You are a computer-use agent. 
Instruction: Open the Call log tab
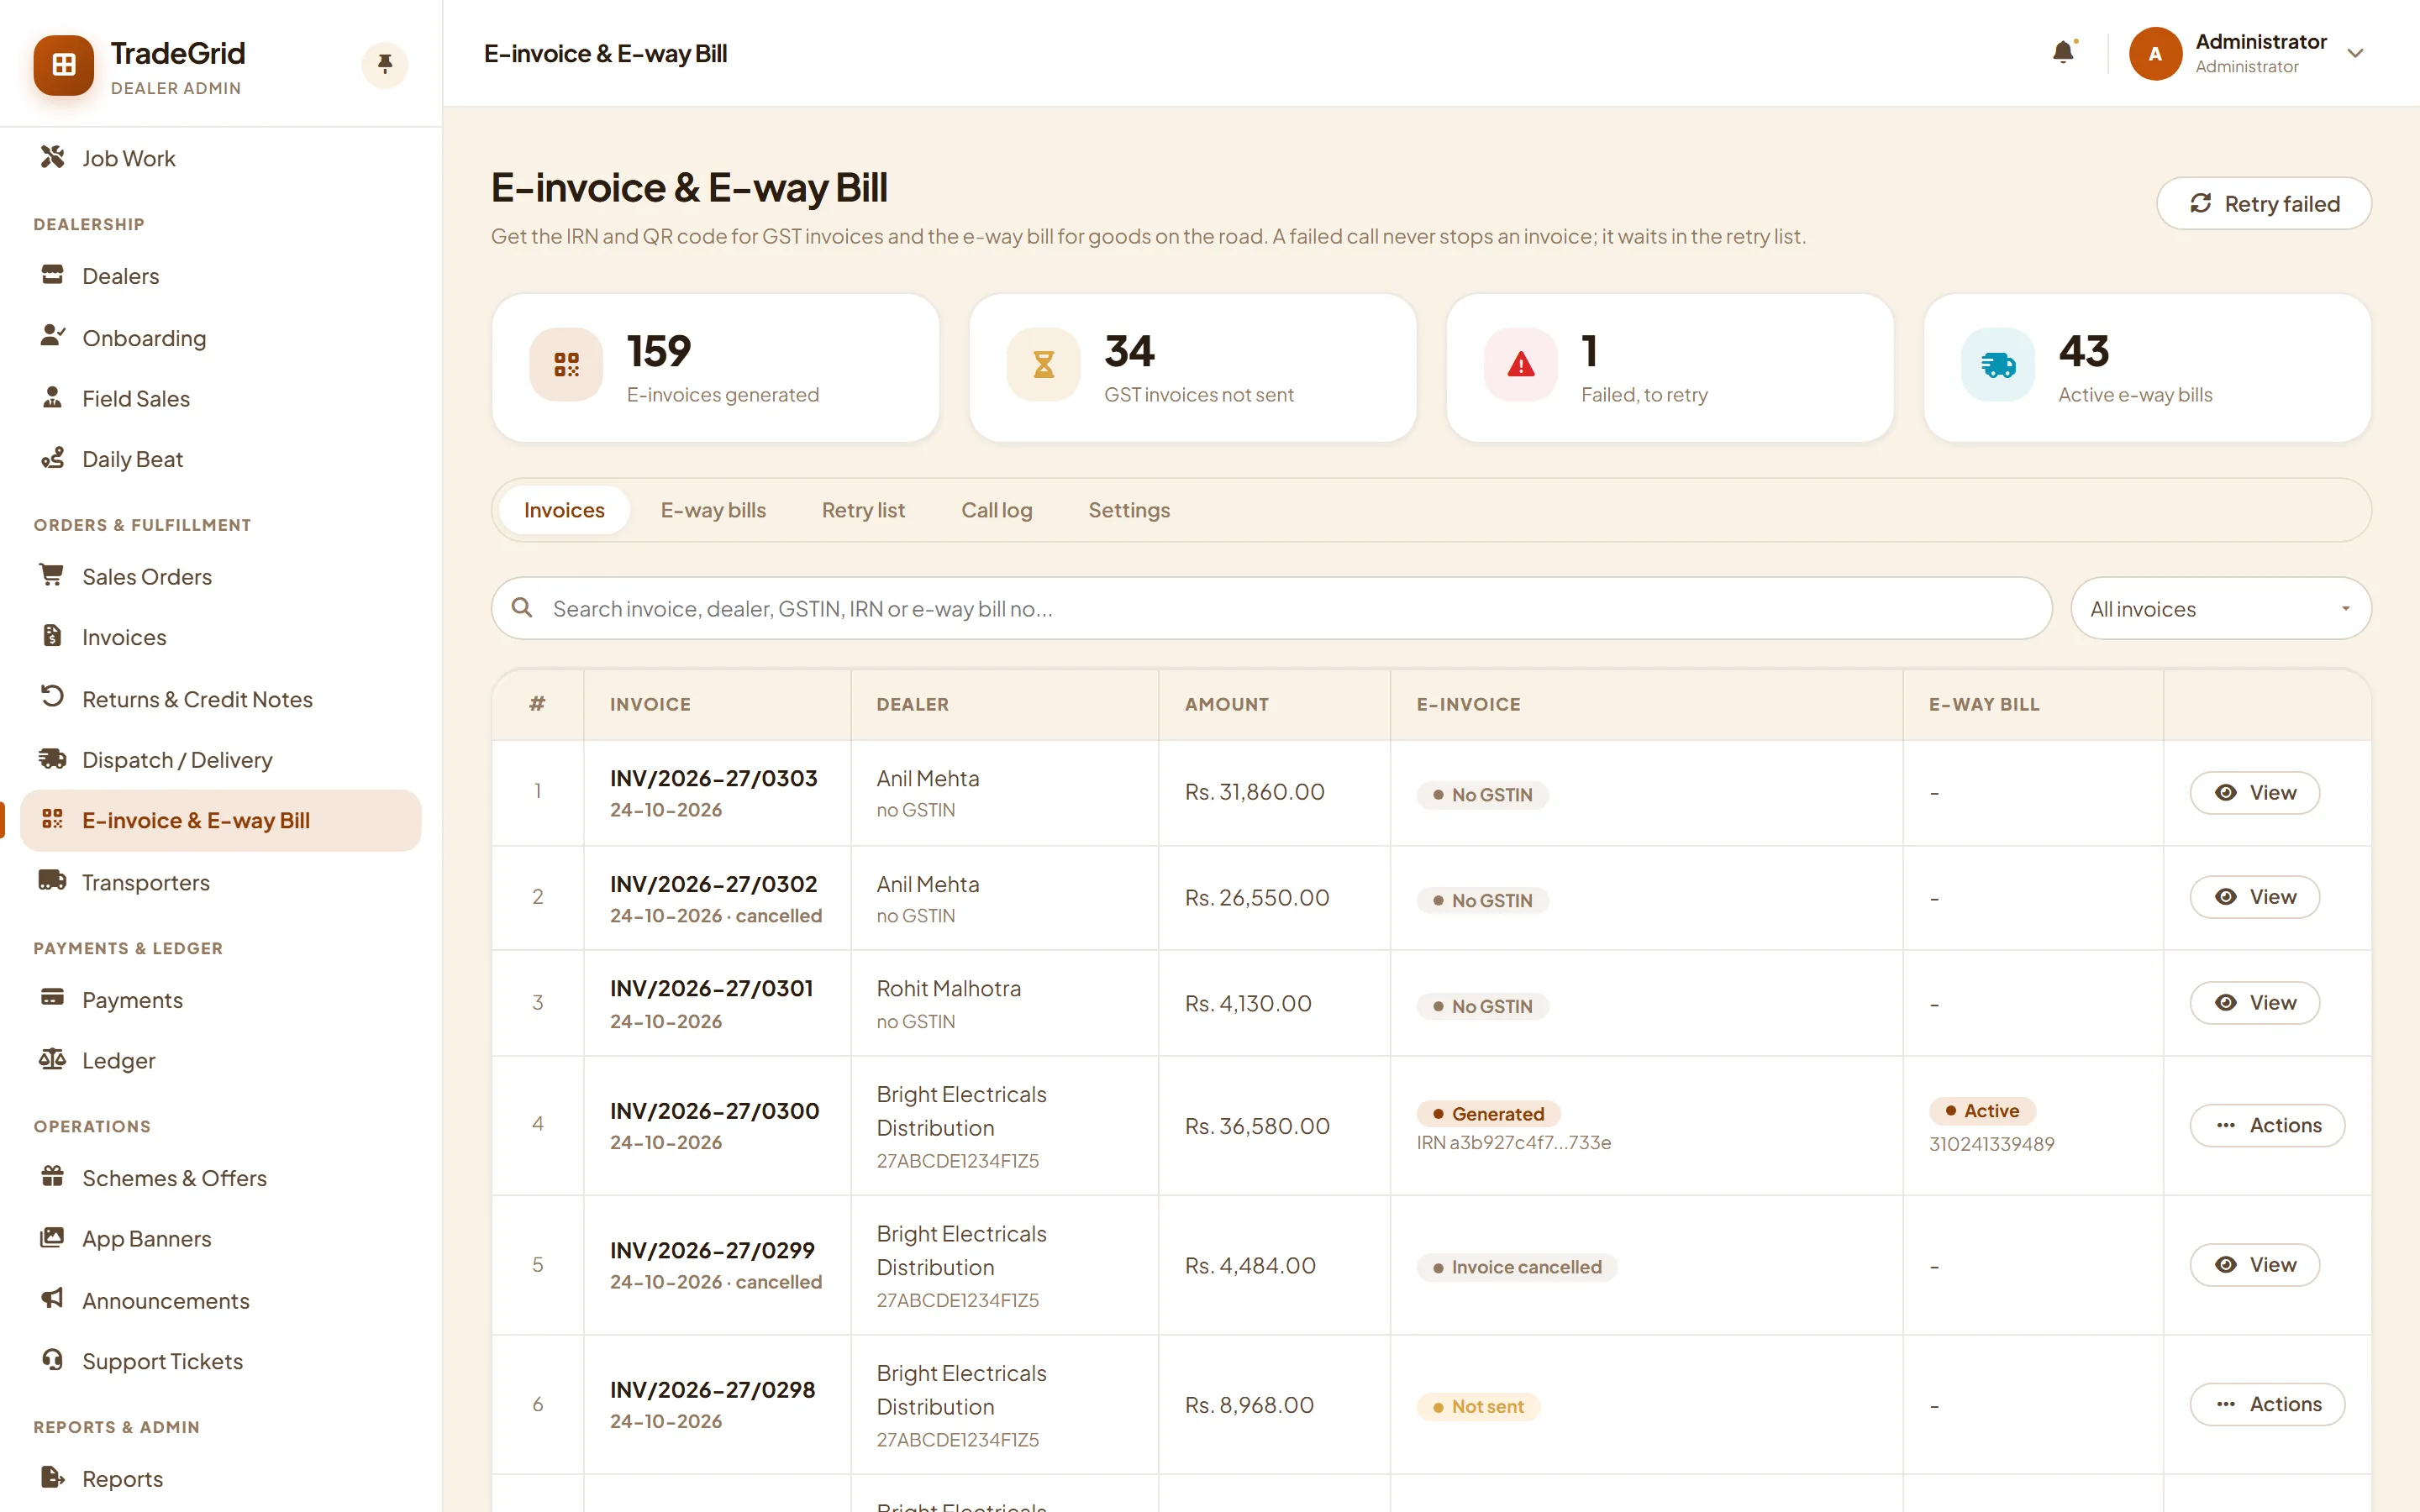click(x=996, y=510)
